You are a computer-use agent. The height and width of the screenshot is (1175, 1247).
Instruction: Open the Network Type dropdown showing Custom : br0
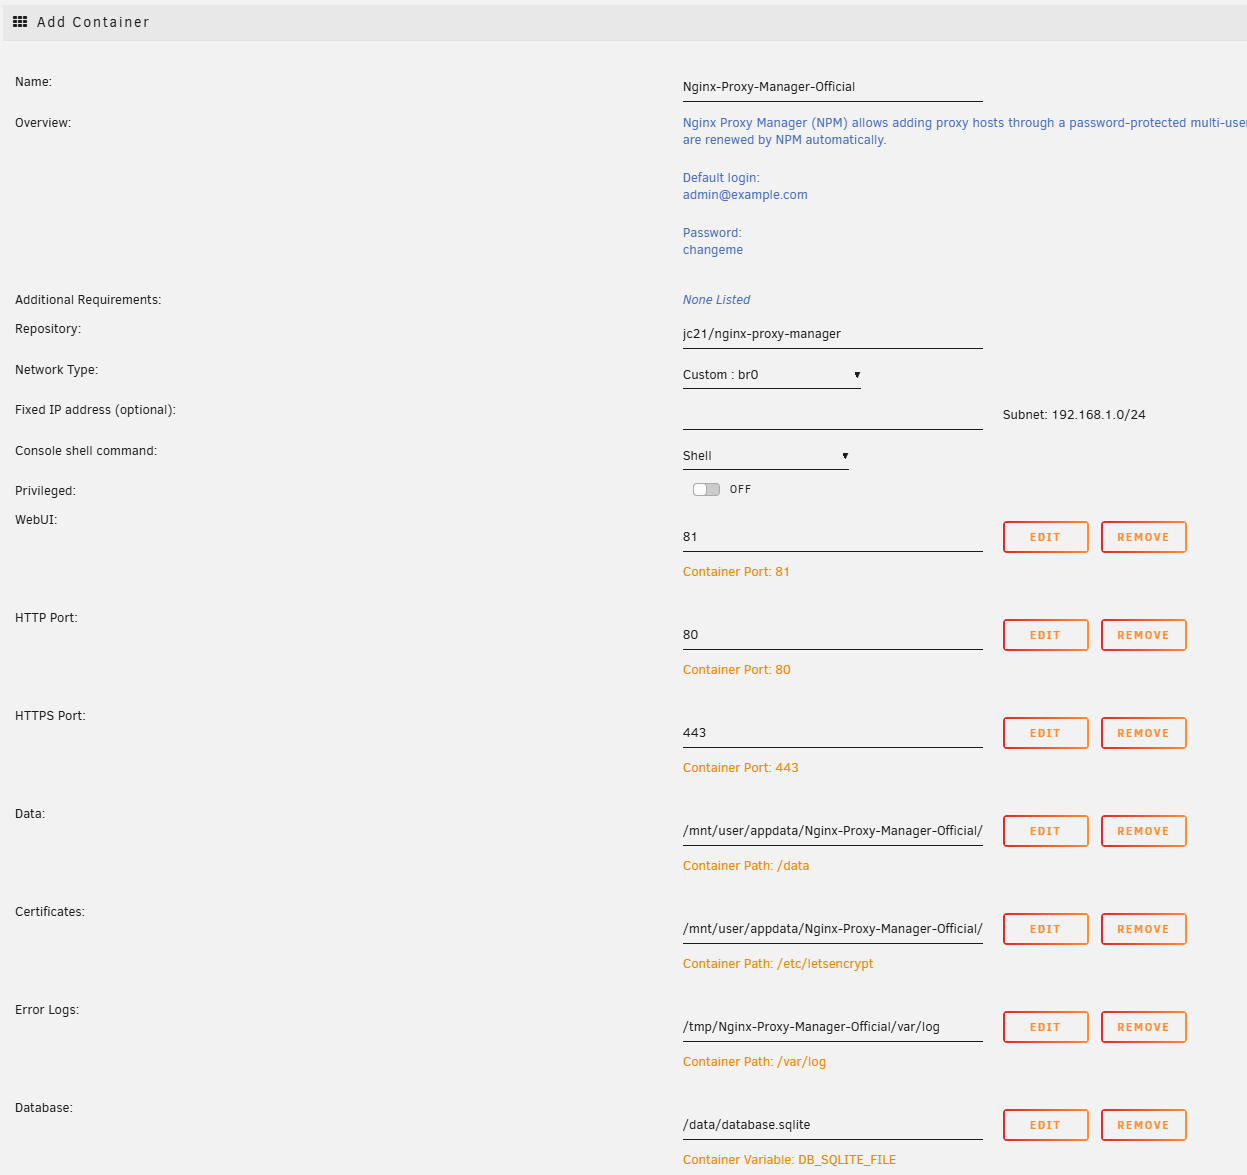771,374
